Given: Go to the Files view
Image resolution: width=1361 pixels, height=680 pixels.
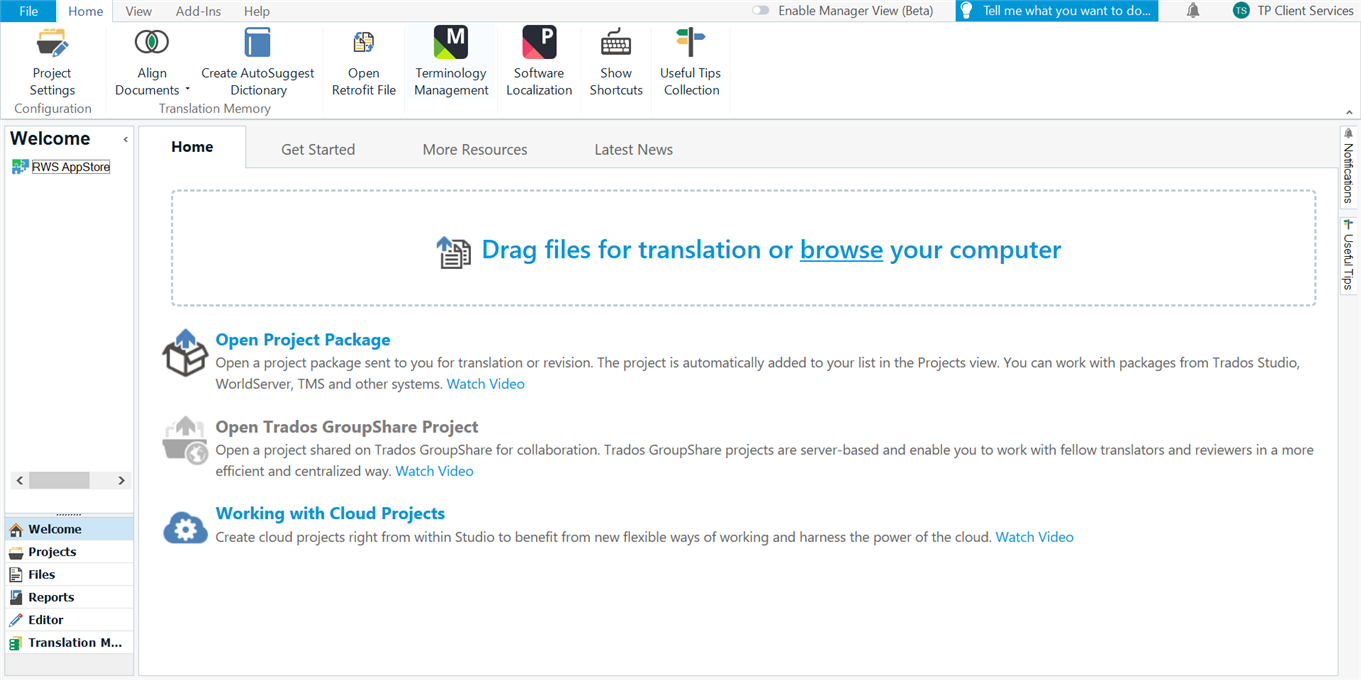Looking at the screenshot, I should tap(69, 575).
